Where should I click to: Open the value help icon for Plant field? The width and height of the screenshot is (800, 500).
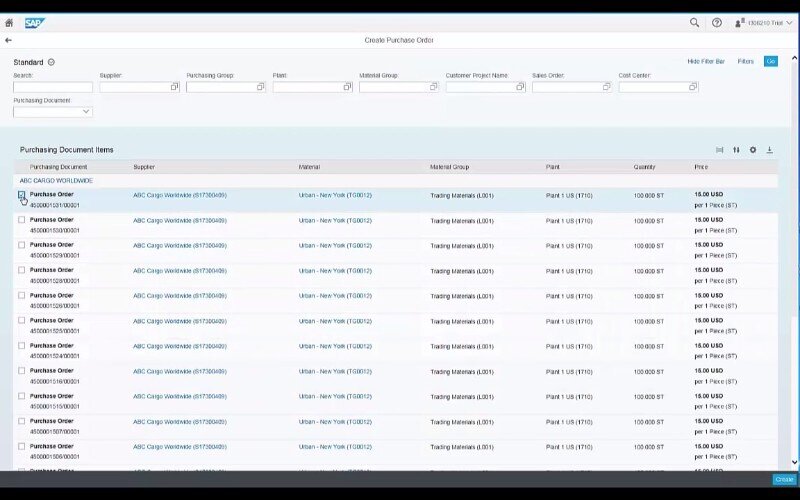coord(347,87)
